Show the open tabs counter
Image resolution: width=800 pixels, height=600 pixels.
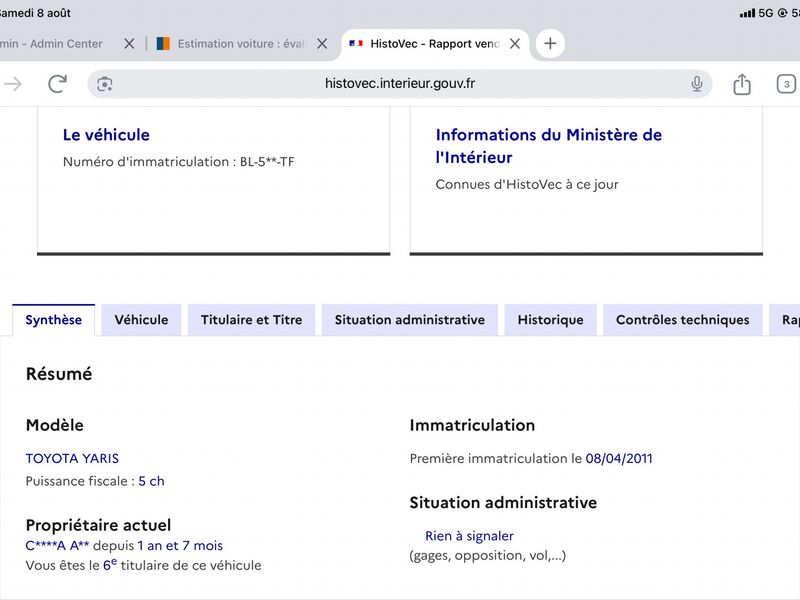(786, 84)
